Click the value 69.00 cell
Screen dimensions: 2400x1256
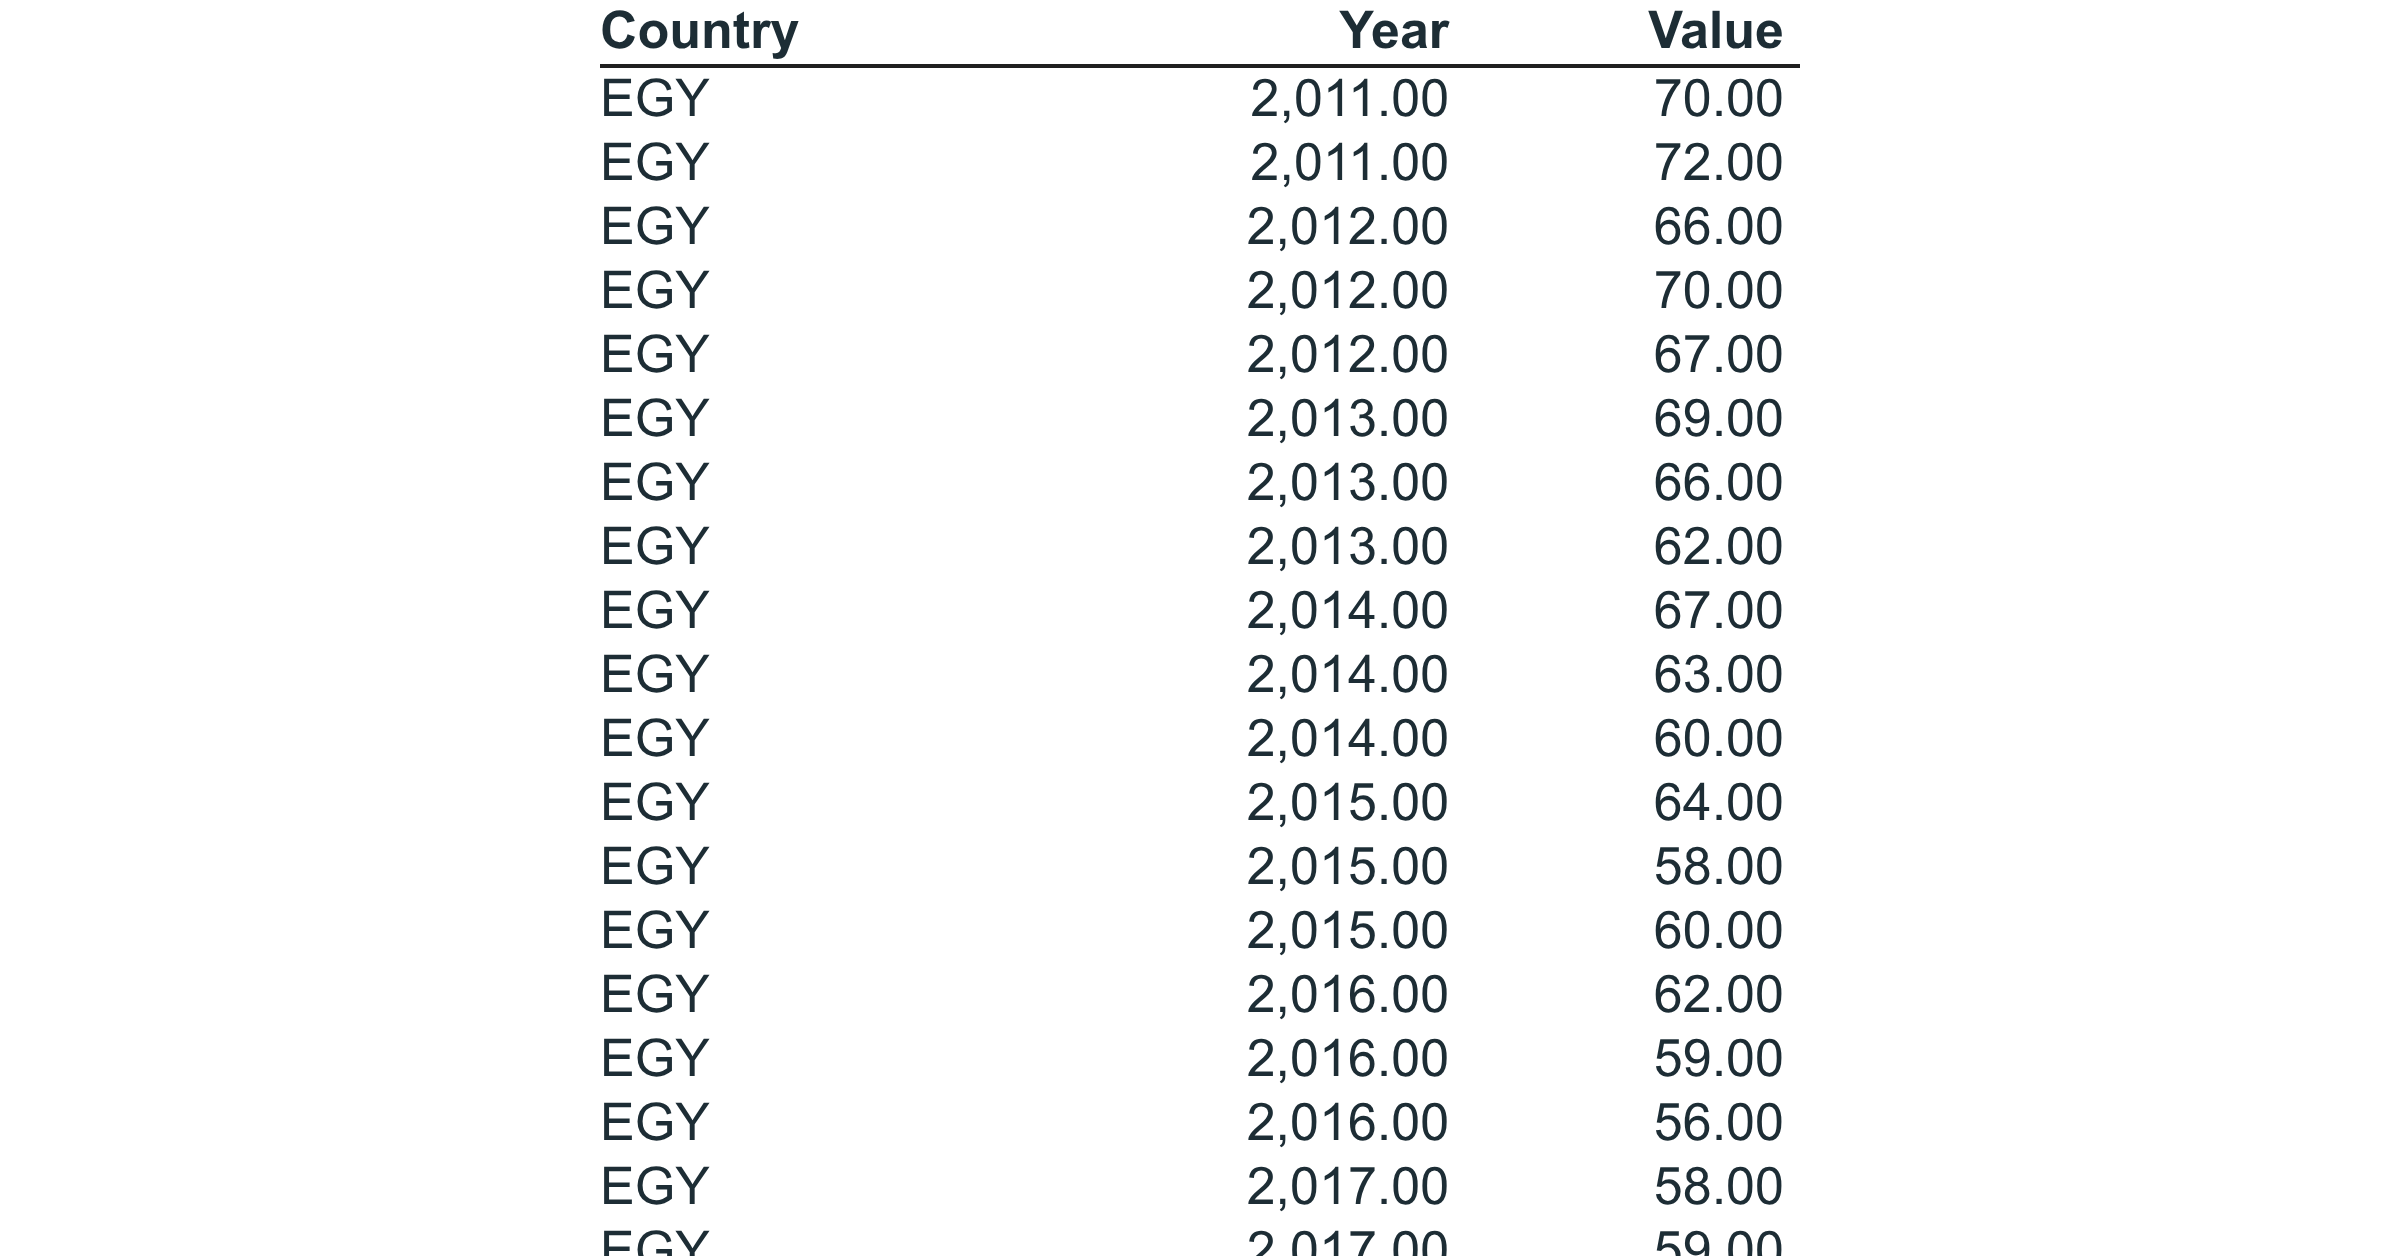click(x=1718, y=418)
